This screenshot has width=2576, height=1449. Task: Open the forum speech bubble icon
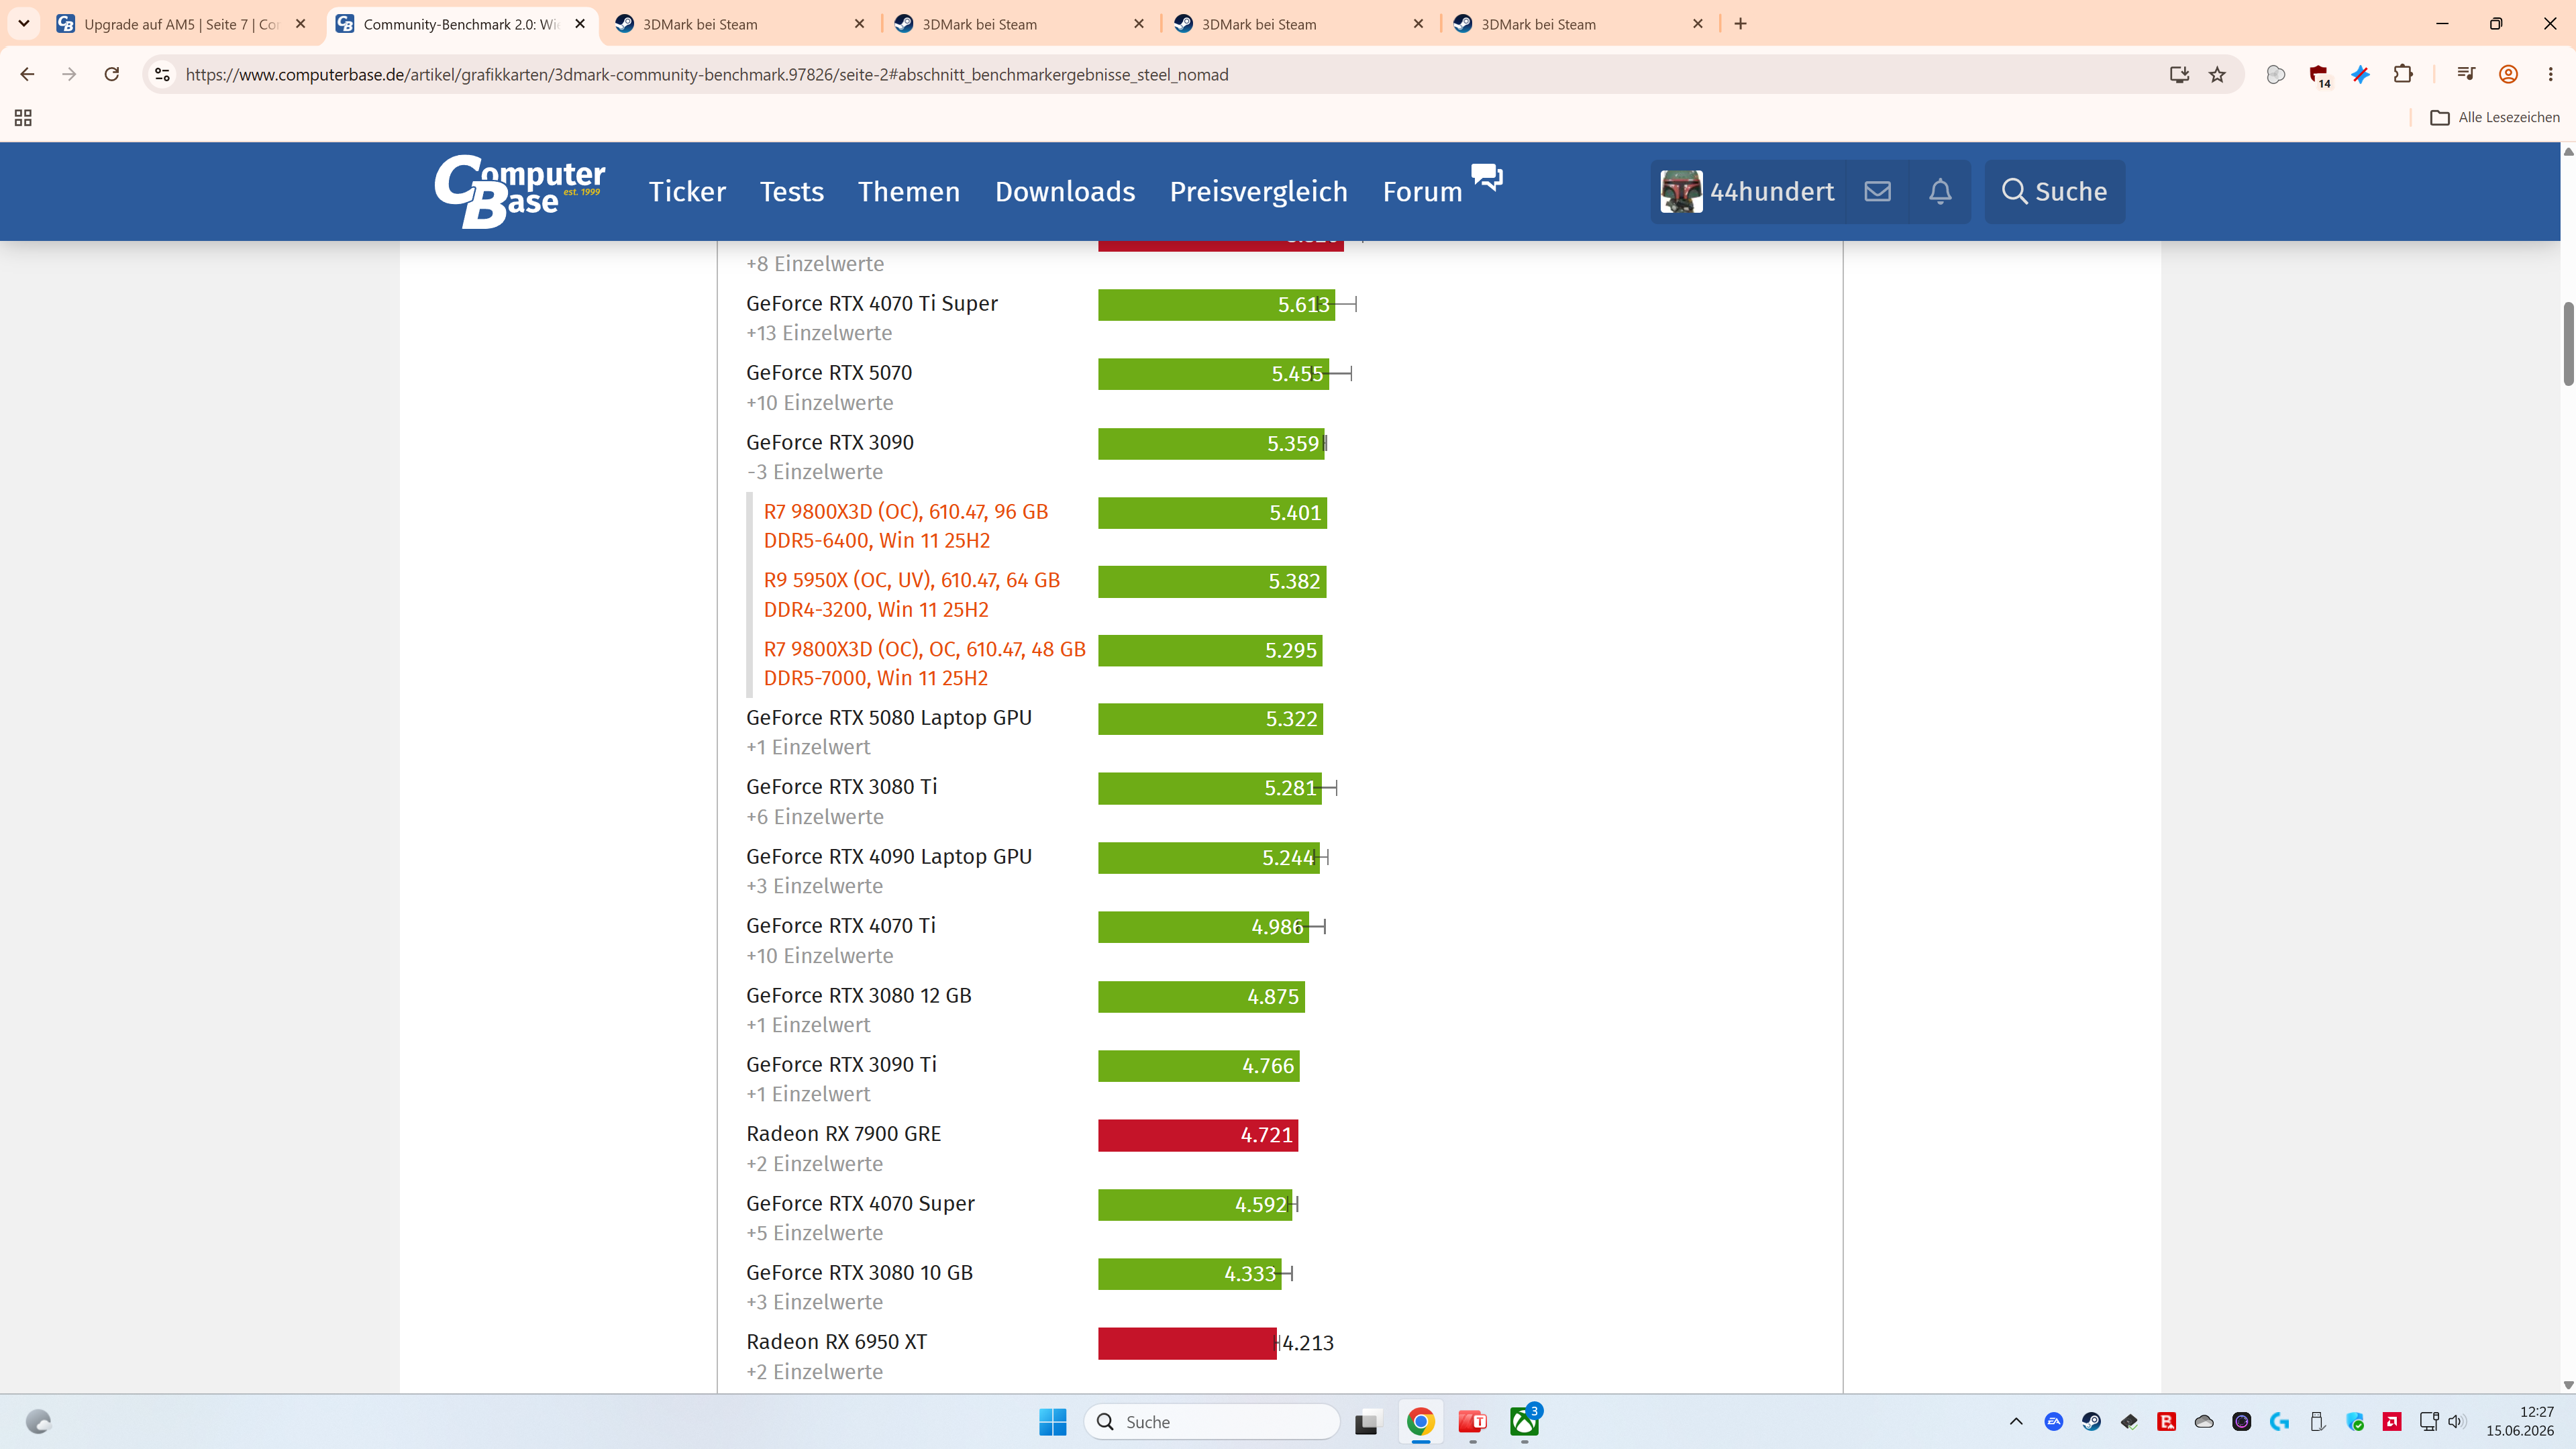(1487, 177)
